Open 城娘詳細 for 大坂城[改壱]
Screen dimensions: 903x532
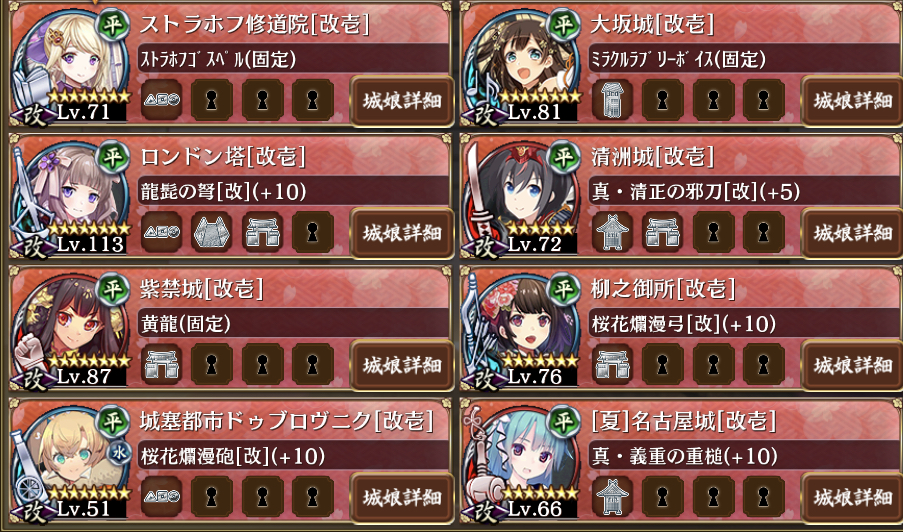pyautogui.click(x=852, y=101)
